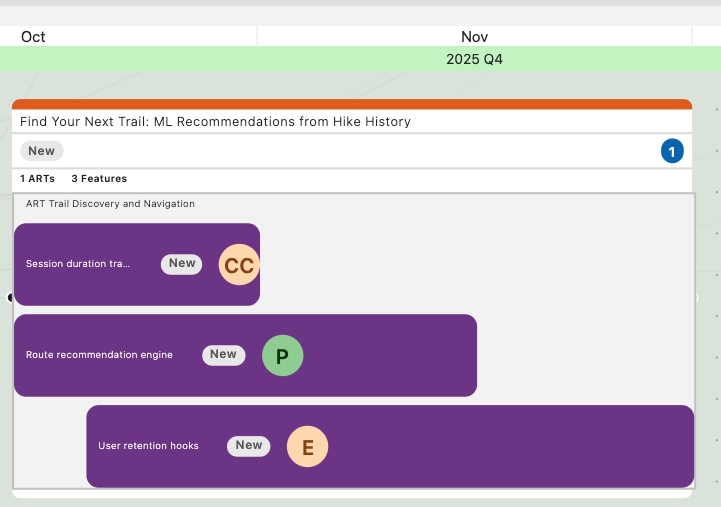This screenshot has height=507, width=721.
Task: Click the E assignee avatar
Action: (x=308, y=447)
